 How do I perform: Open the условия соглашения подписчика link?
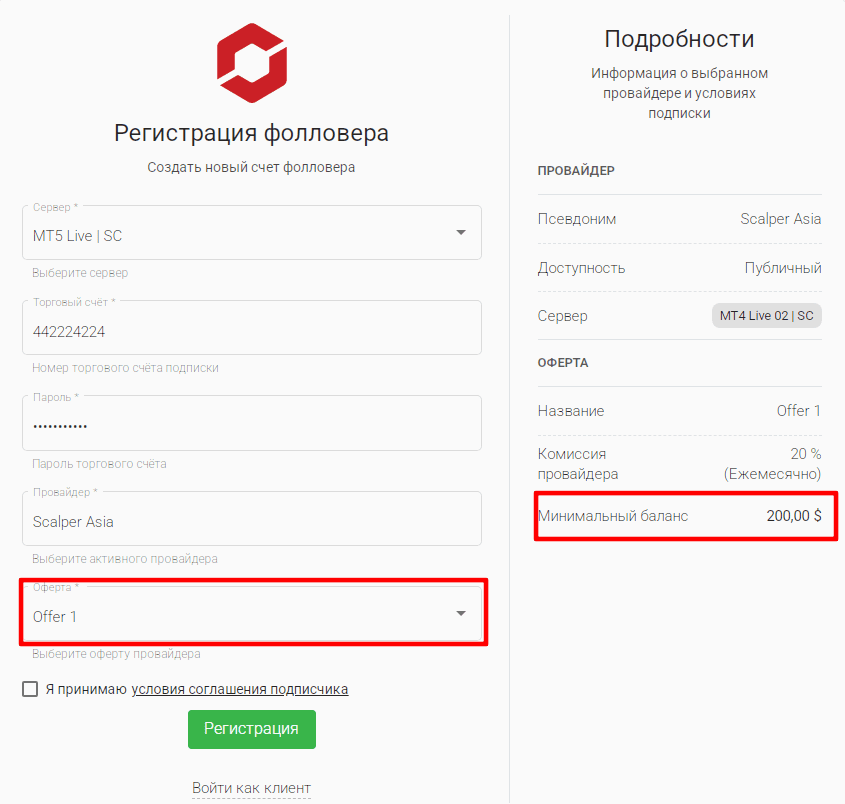point(240,689)
